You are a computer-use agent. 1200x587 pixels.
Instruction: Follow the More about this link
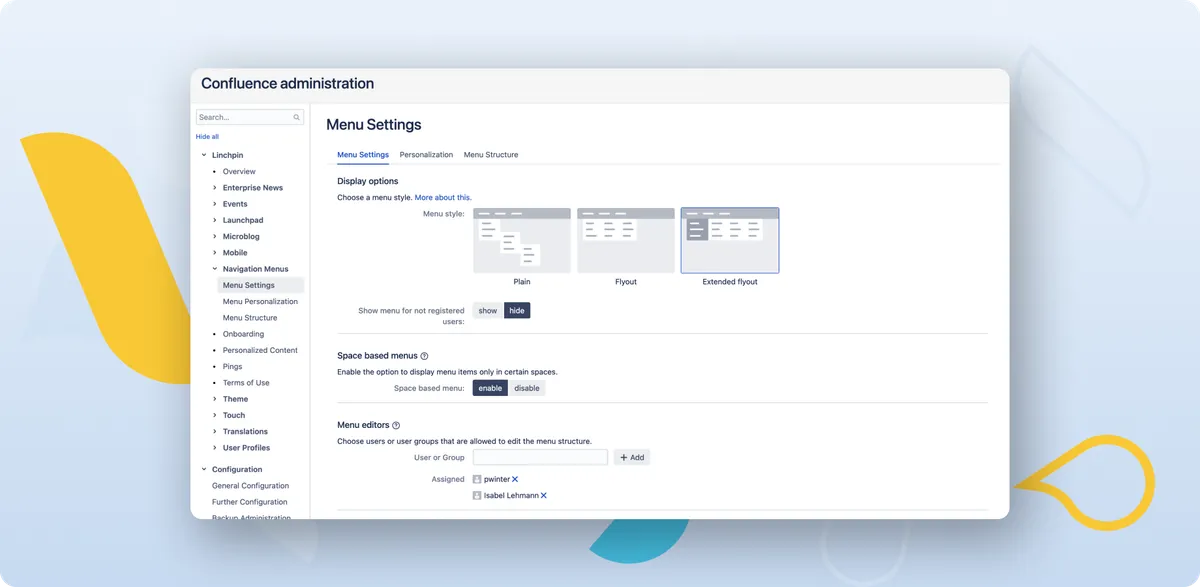click(x=443, y=198)
